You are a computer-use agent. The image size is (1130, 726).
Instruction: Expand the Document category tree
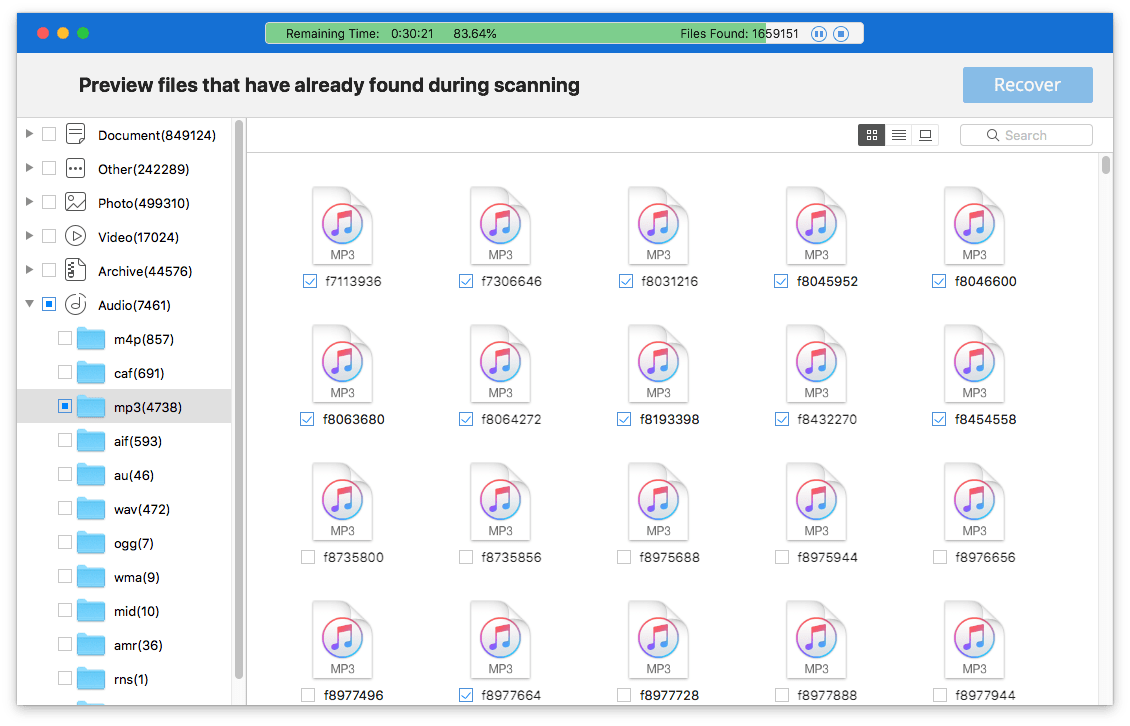(x=30, y=133)
